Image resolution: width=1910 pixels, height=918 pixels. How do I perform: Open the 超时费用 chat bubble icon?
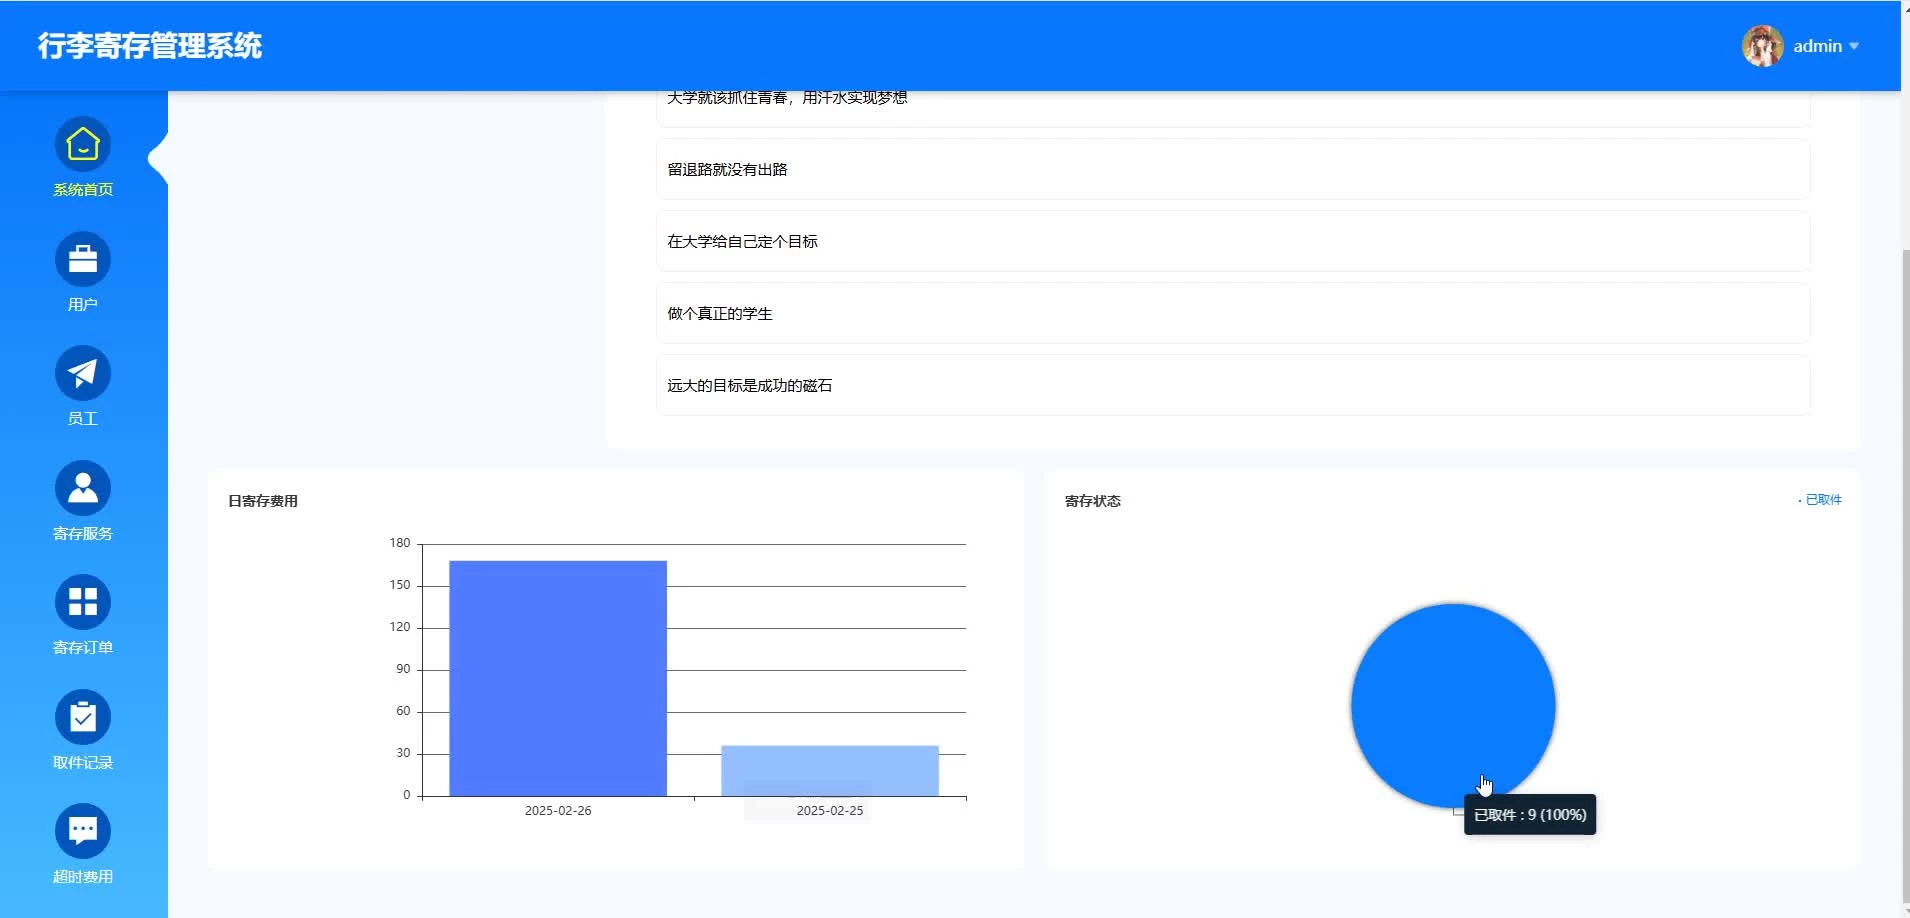pyautogui.click(x=83, y=832)
